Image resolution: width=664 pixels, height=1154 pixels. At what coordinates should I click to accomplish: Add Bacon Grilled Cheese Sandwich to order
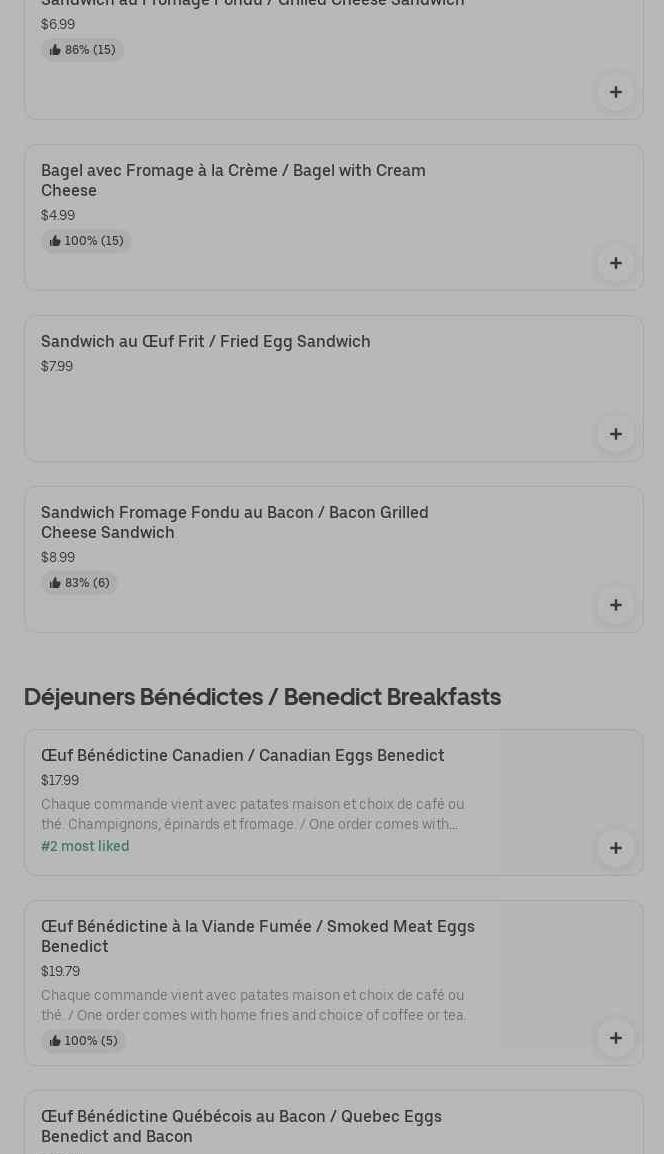[615, 605]
